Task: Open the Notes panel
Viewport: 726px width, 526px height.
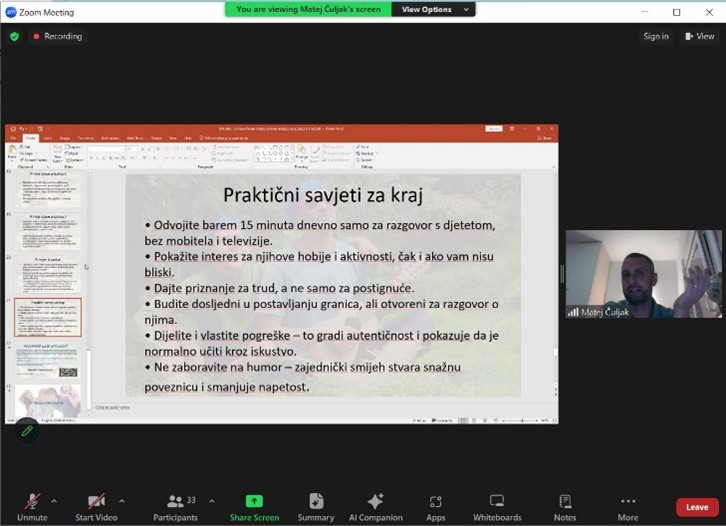Action: [x=565, y=501]
